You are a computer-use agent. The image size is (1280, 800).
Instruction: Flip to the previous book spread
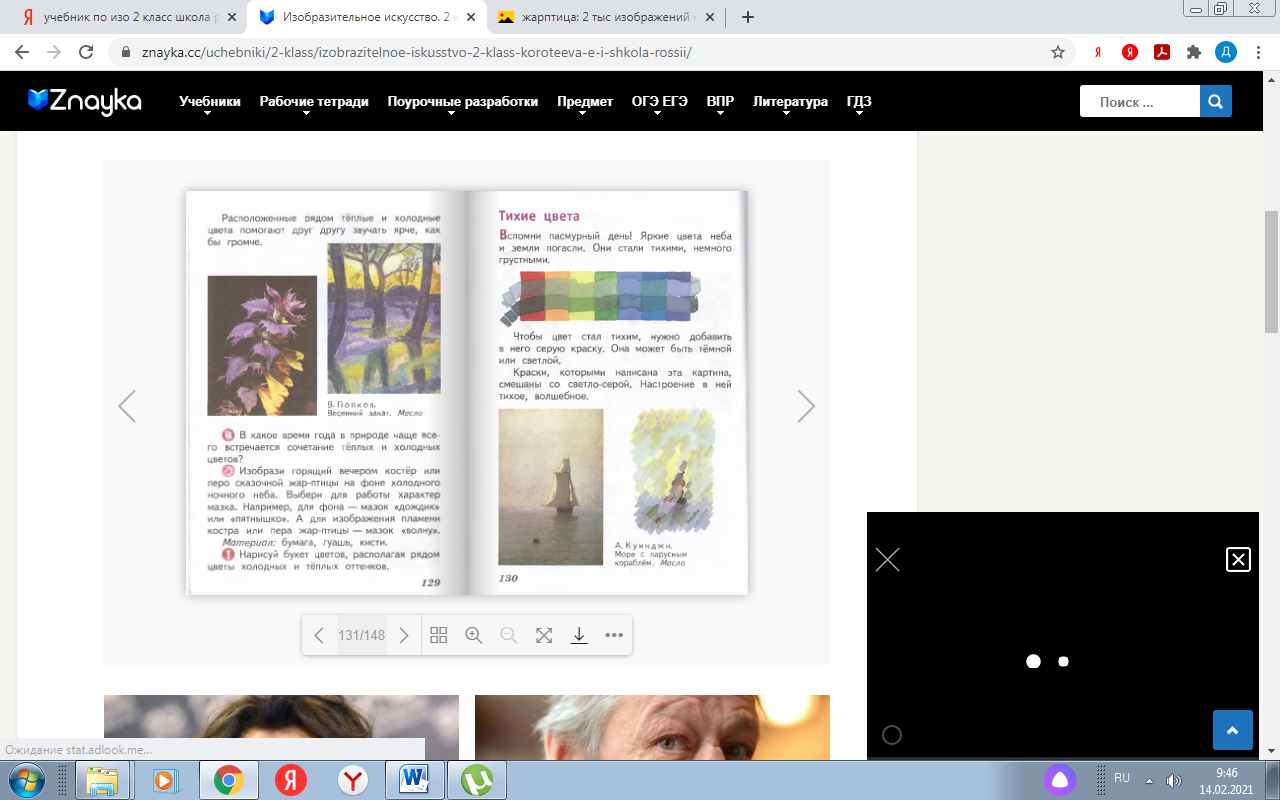coord(127,406)
